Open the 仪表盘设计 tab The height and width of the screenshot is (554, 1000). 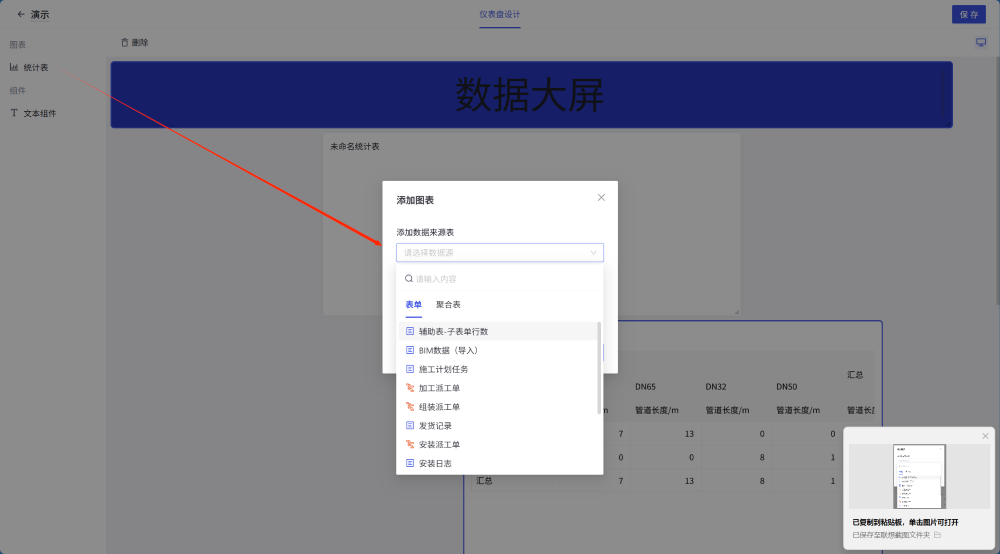(x=499, y=15)
